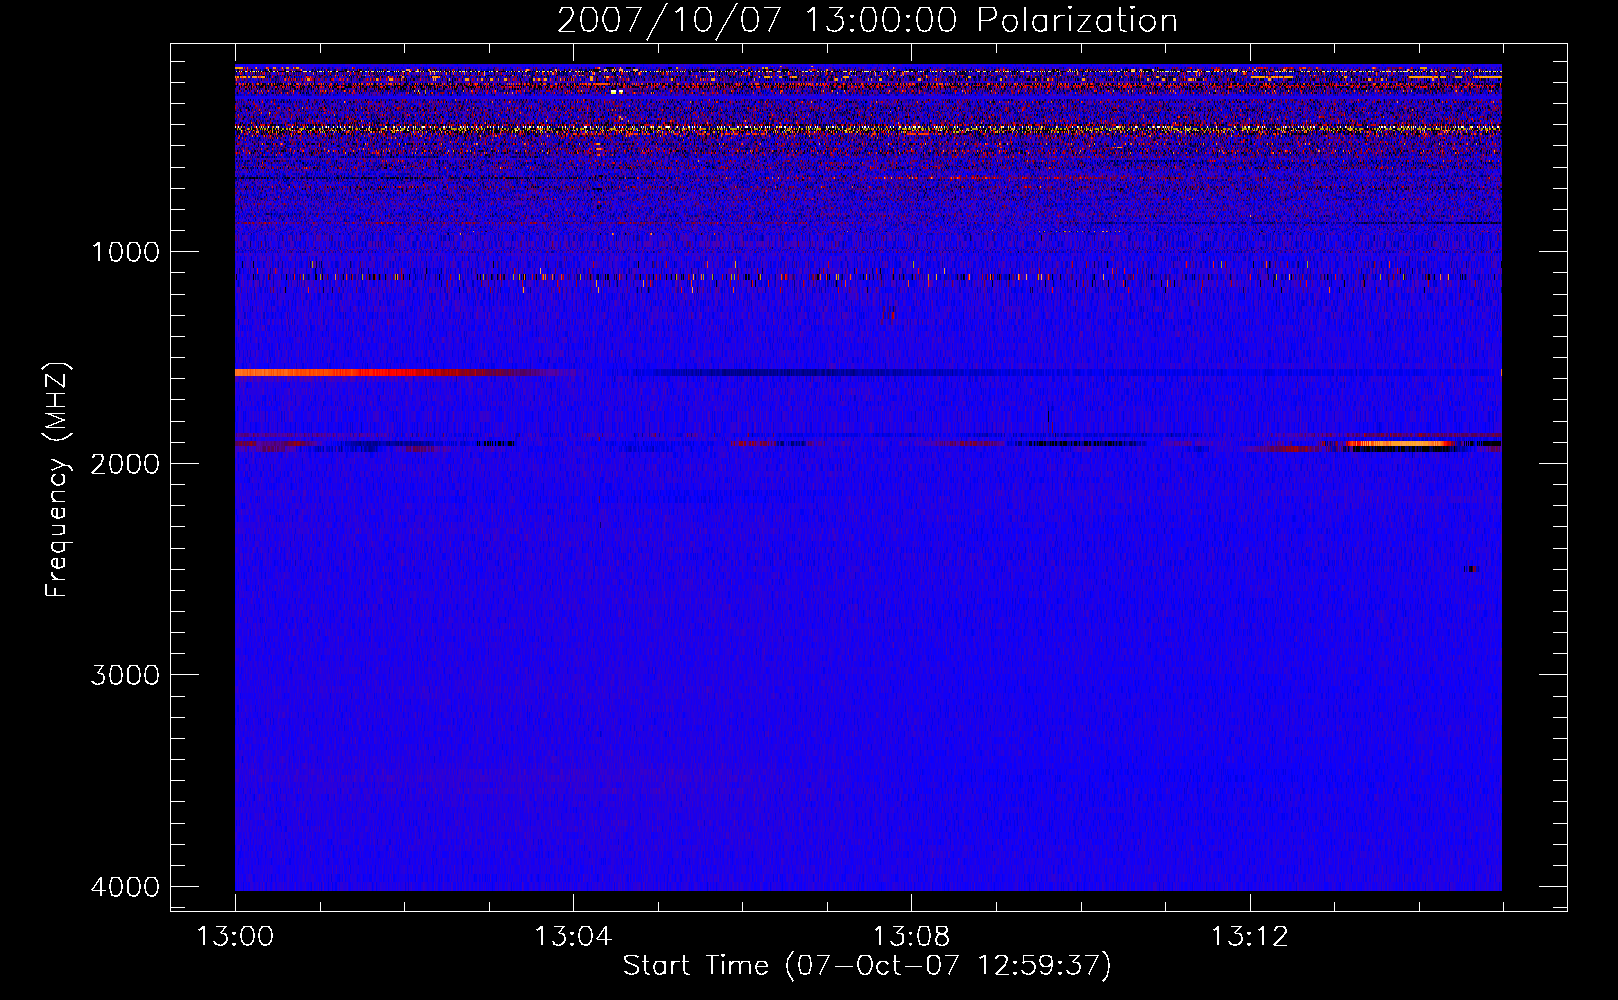This screenshot has height=1000, width=1618.
Task: Click the plot title '2007/10/07 13:00:00 Polarization'
Action: 867,21
